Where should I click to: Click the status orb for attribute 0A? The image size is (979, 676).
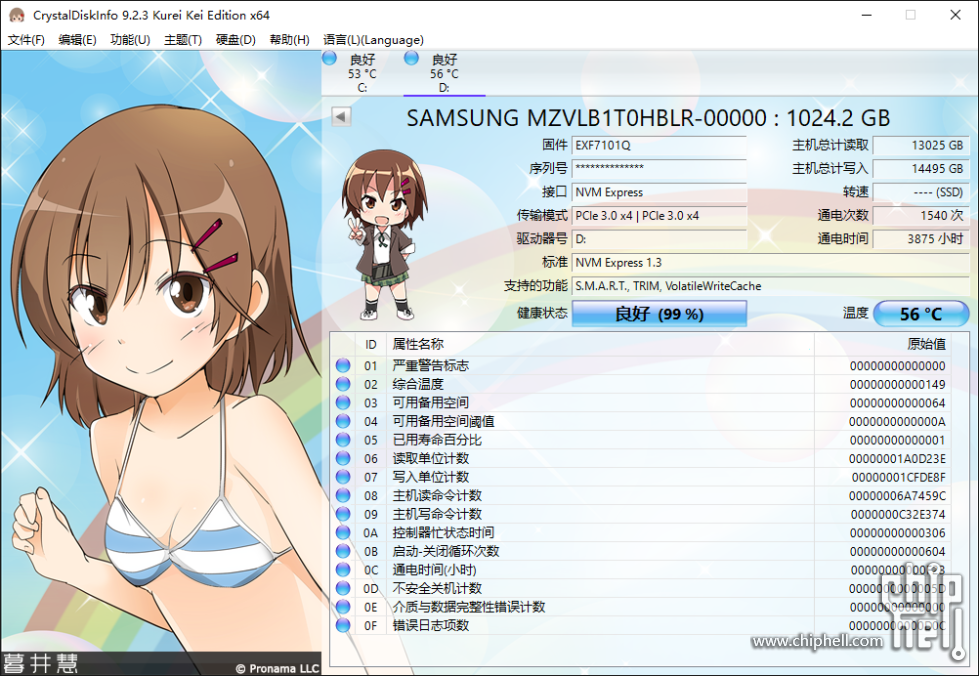tap(343, 532)
